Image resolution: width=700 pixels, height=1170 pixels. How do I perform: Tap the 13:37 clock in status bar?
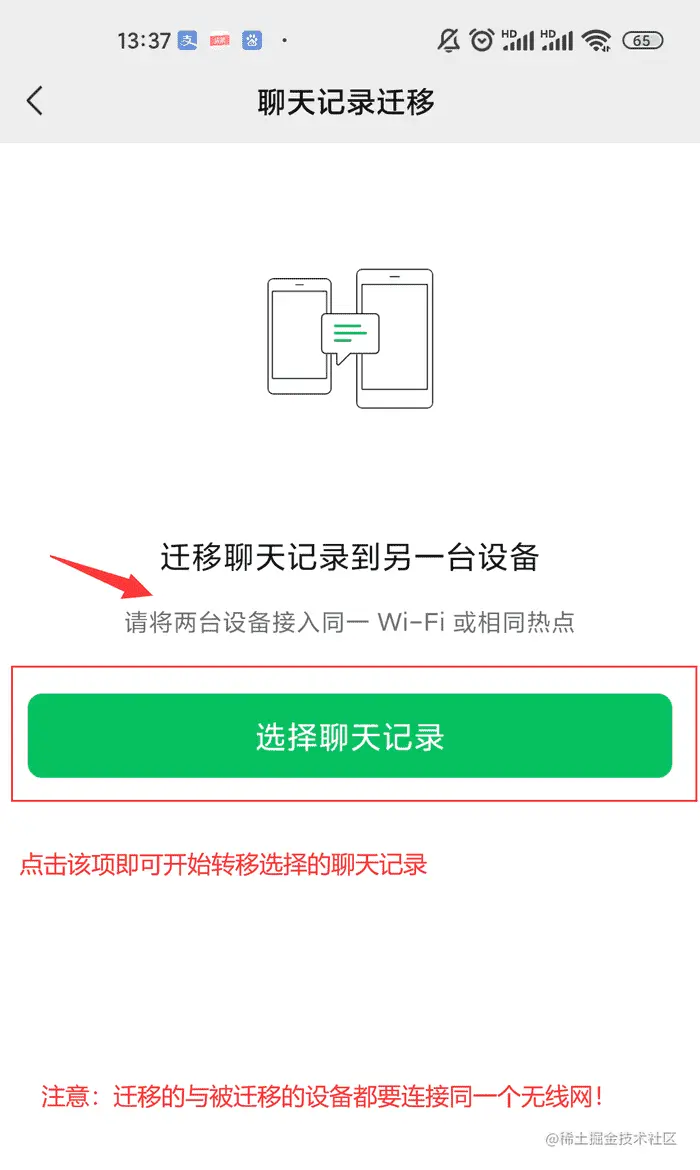point(144,41)
